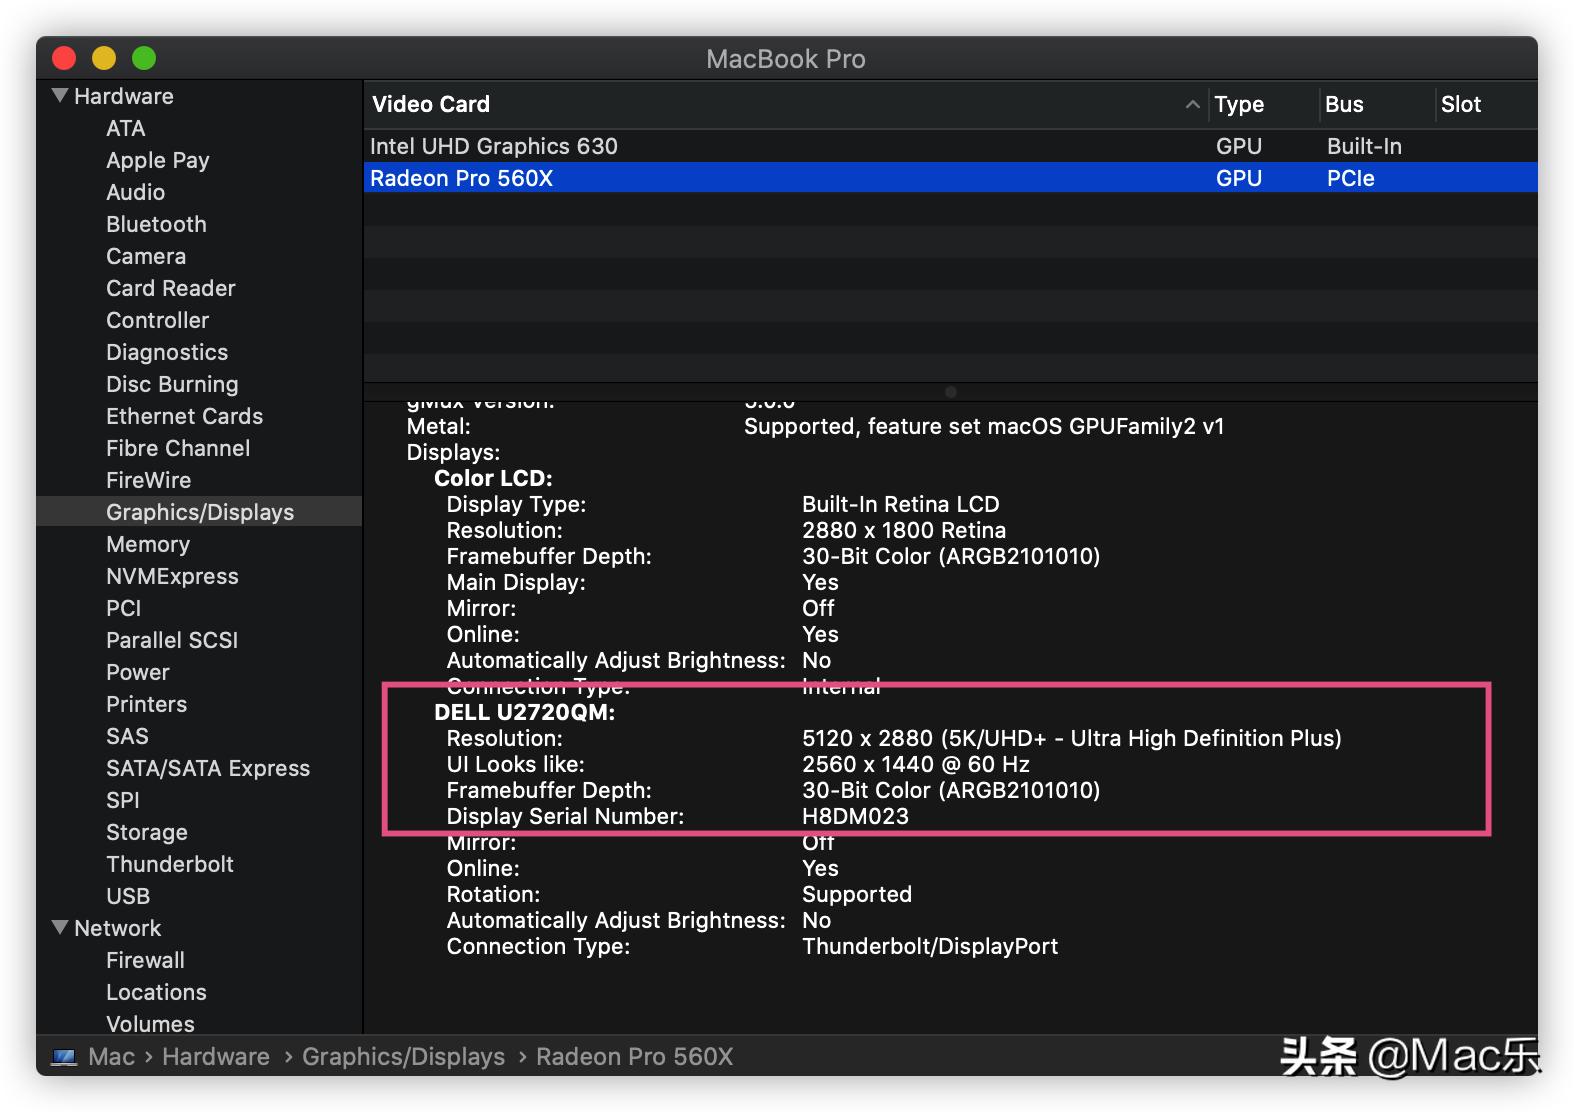
Task: Select NVMExpress in the sidebar
Action: click(x=172, y=576)
